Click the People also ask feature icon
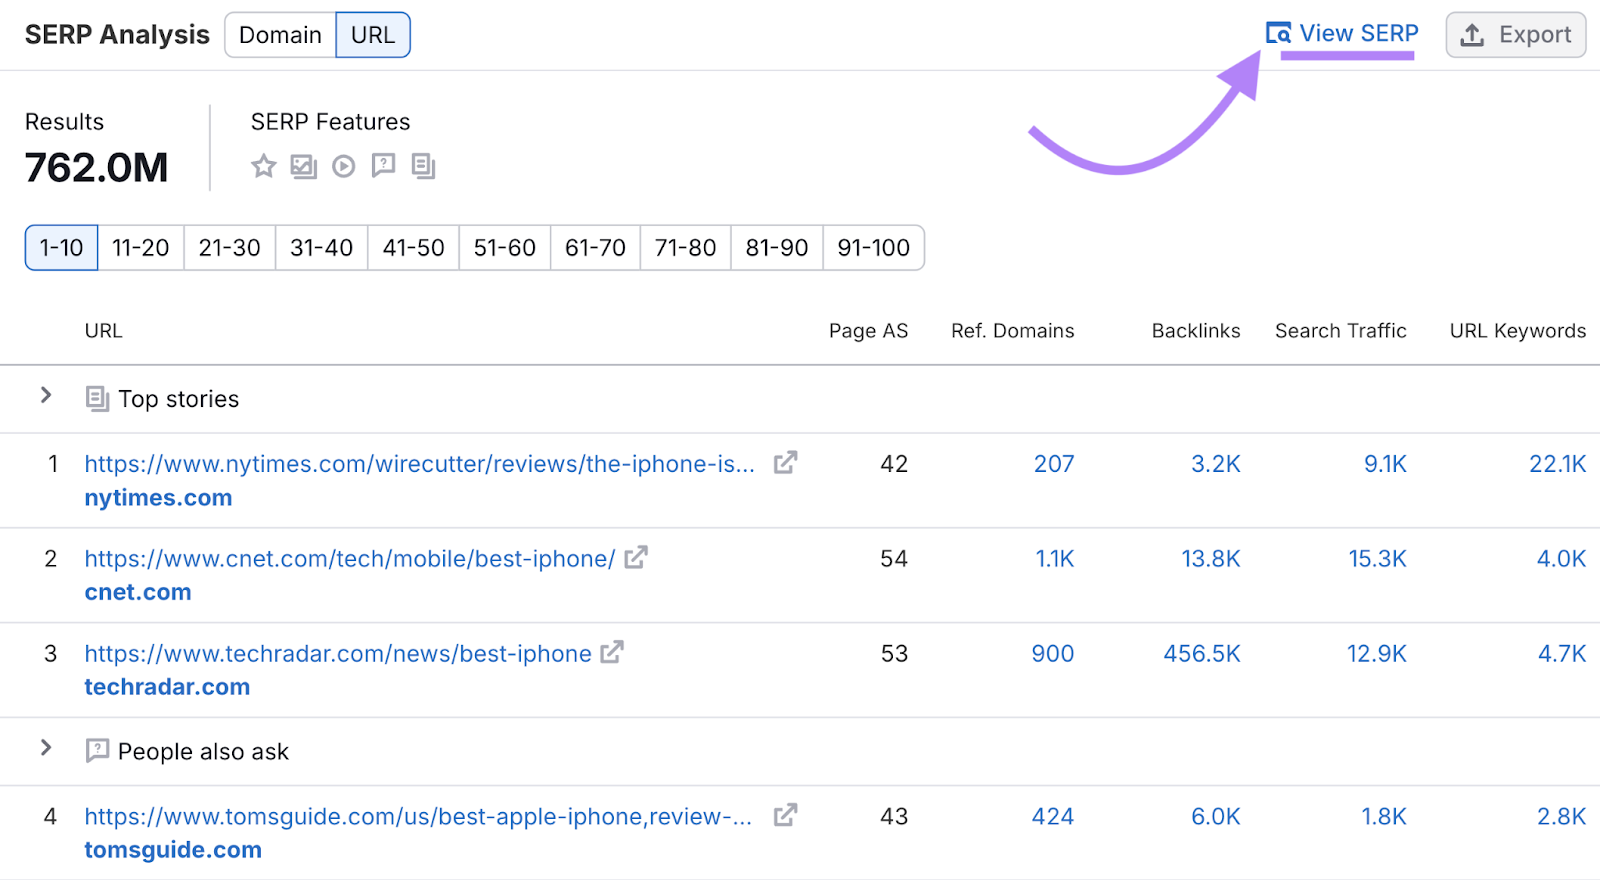Viewport: 1600px width, 880px height. tap(383, 166)
